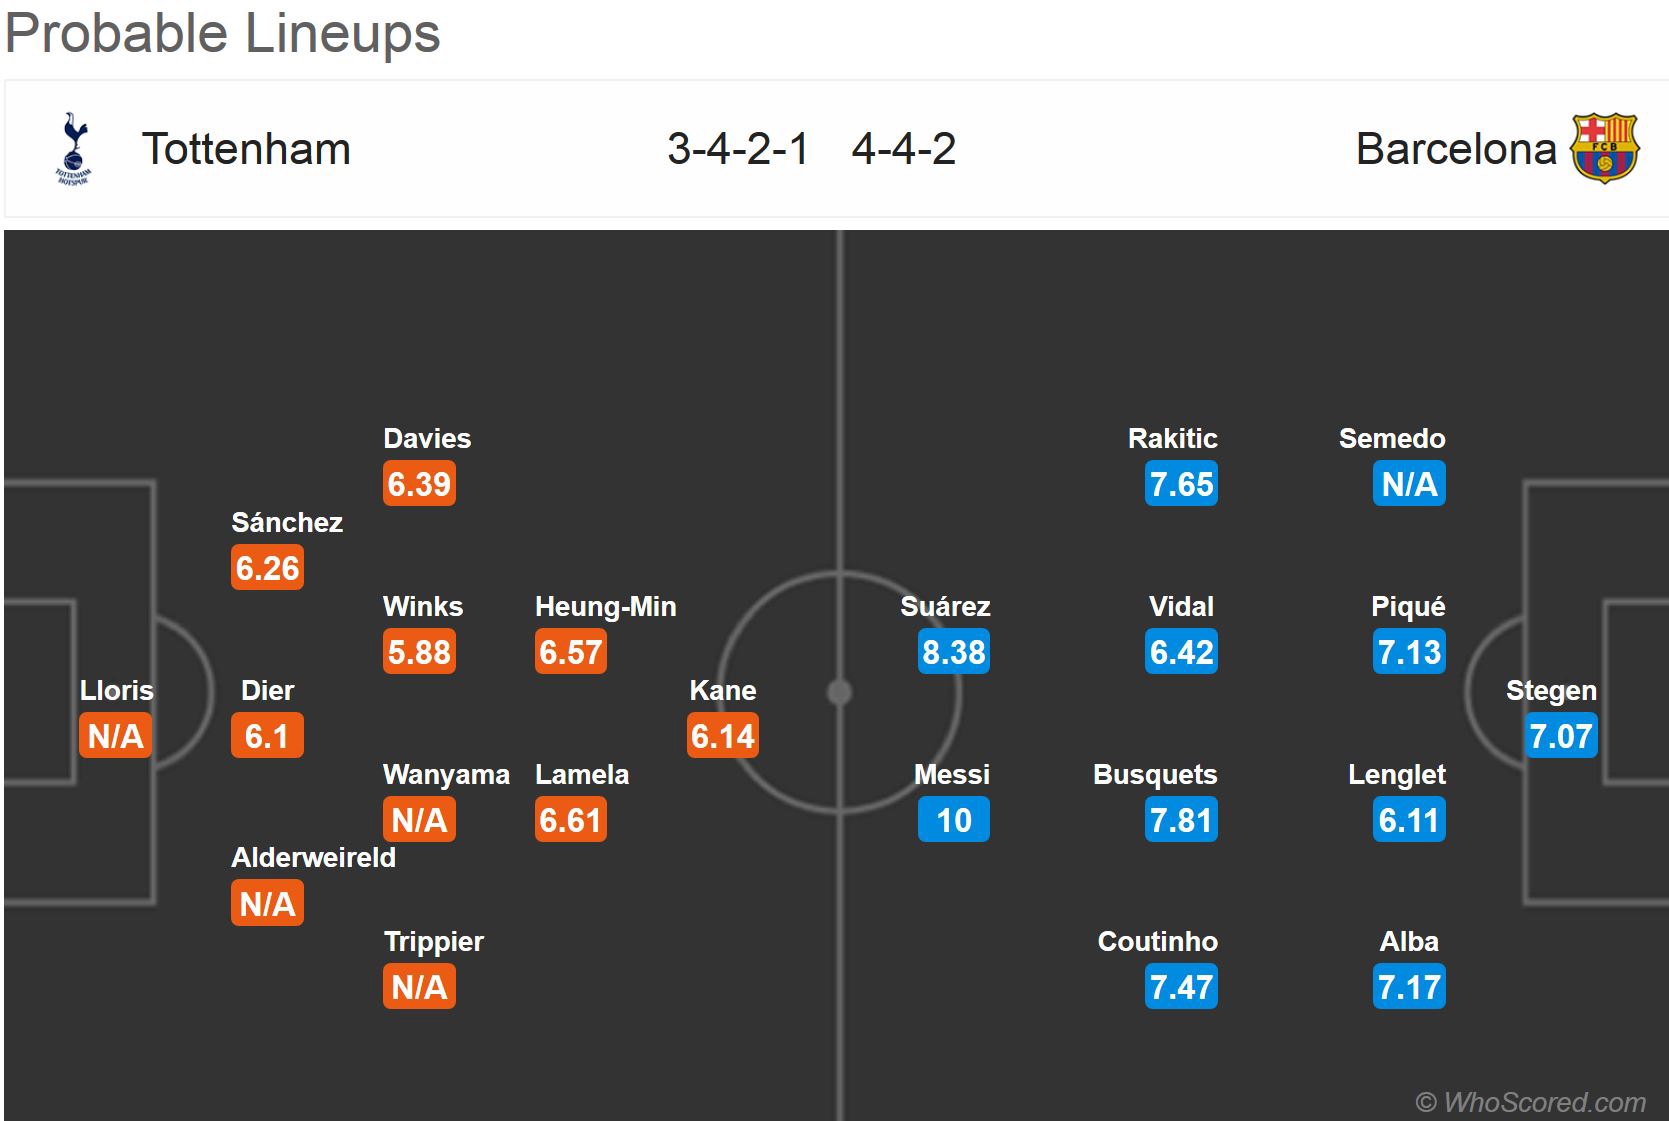Click the Tottenham Hotspur crest icon
The height and width of the screenshot is (1121, 1669).
pos(73,148)
